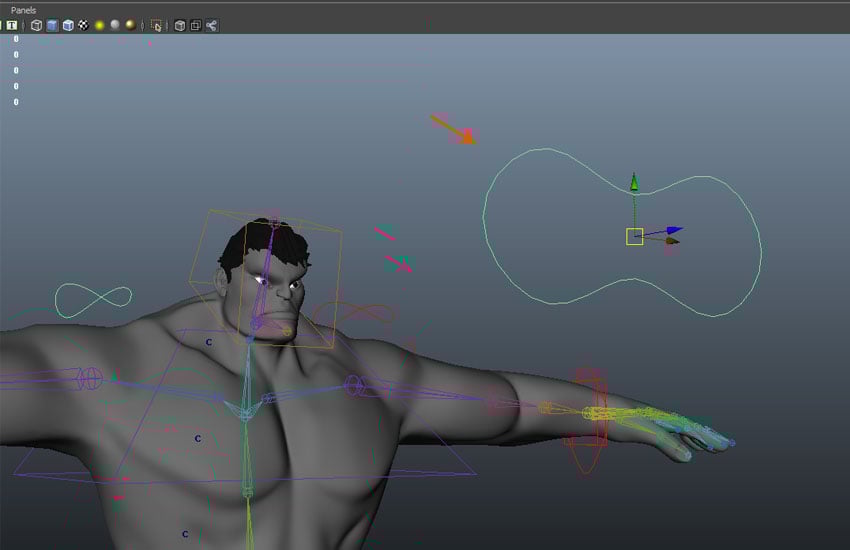Enable Use All Lights yellow sphere
This screenshot has width=850, height=550.
[99, 25]
